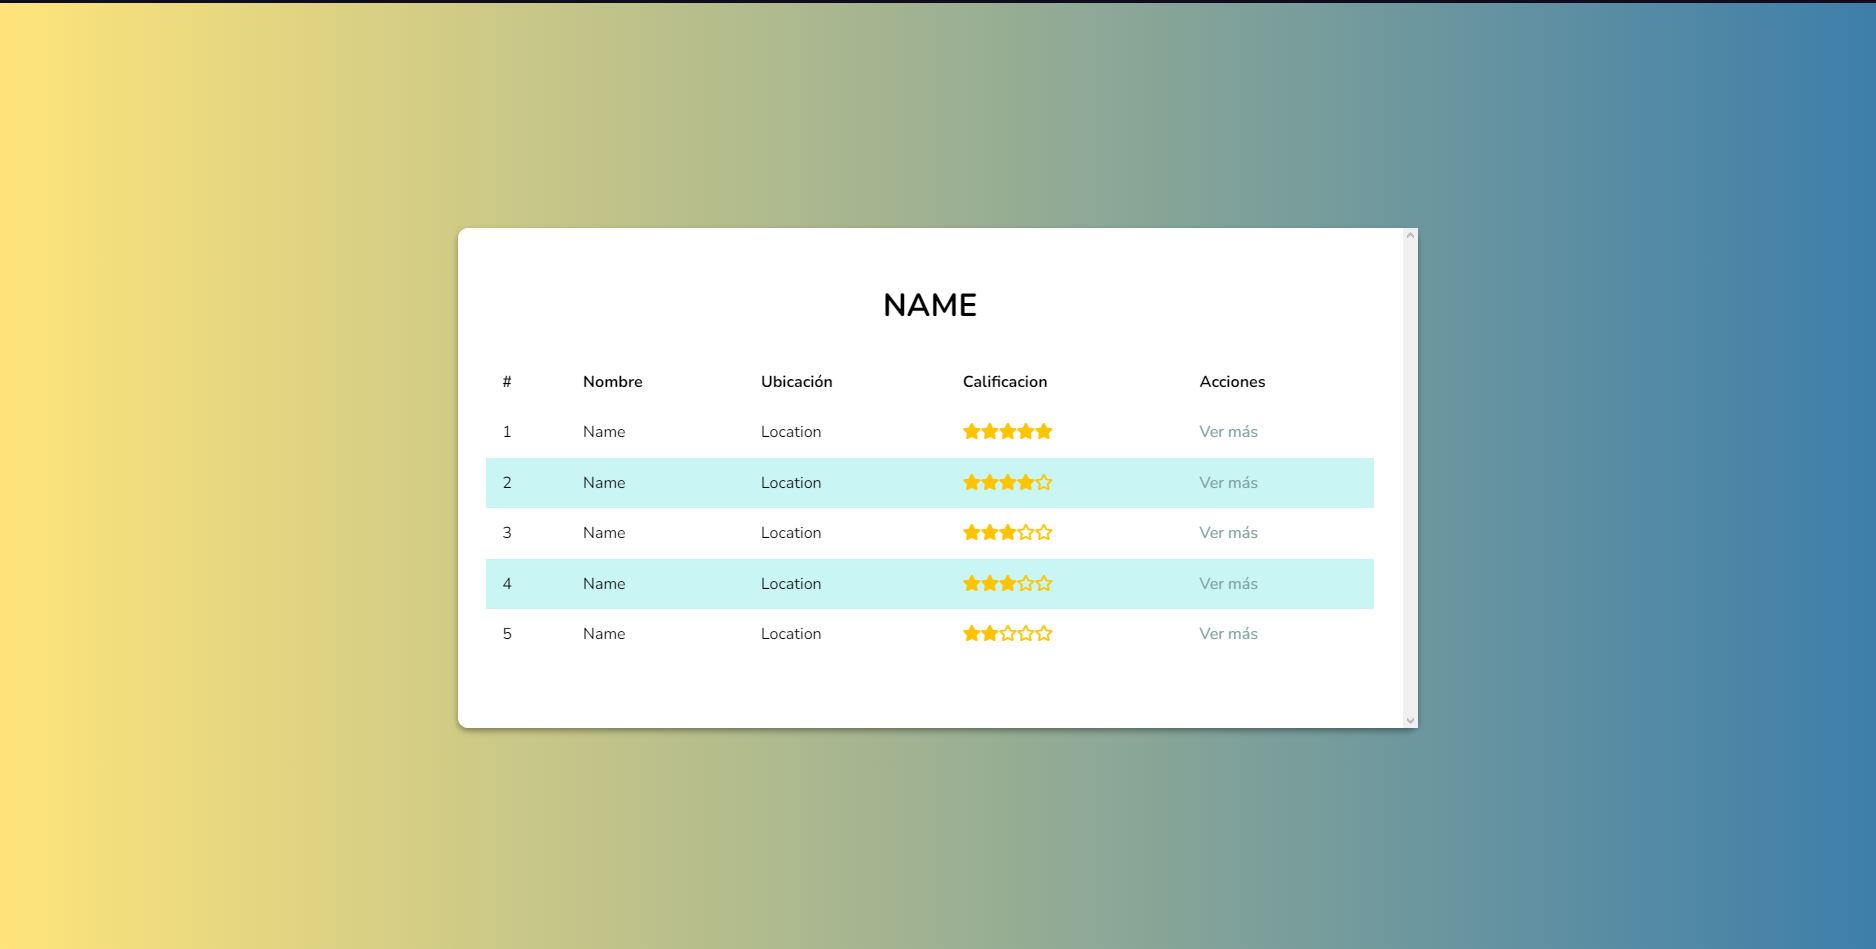Select the fourth empty star in row 3
The width and height of the screenshot is (1876, 949).
click(x=1026, y=532)
